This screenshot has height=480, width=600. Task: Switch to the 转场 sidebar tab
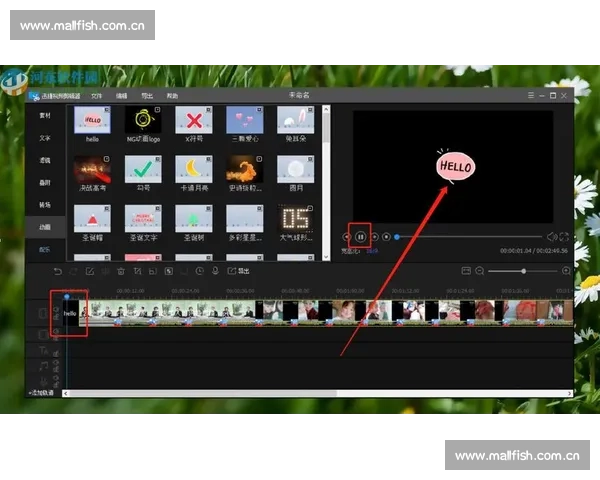pos(45,204)
